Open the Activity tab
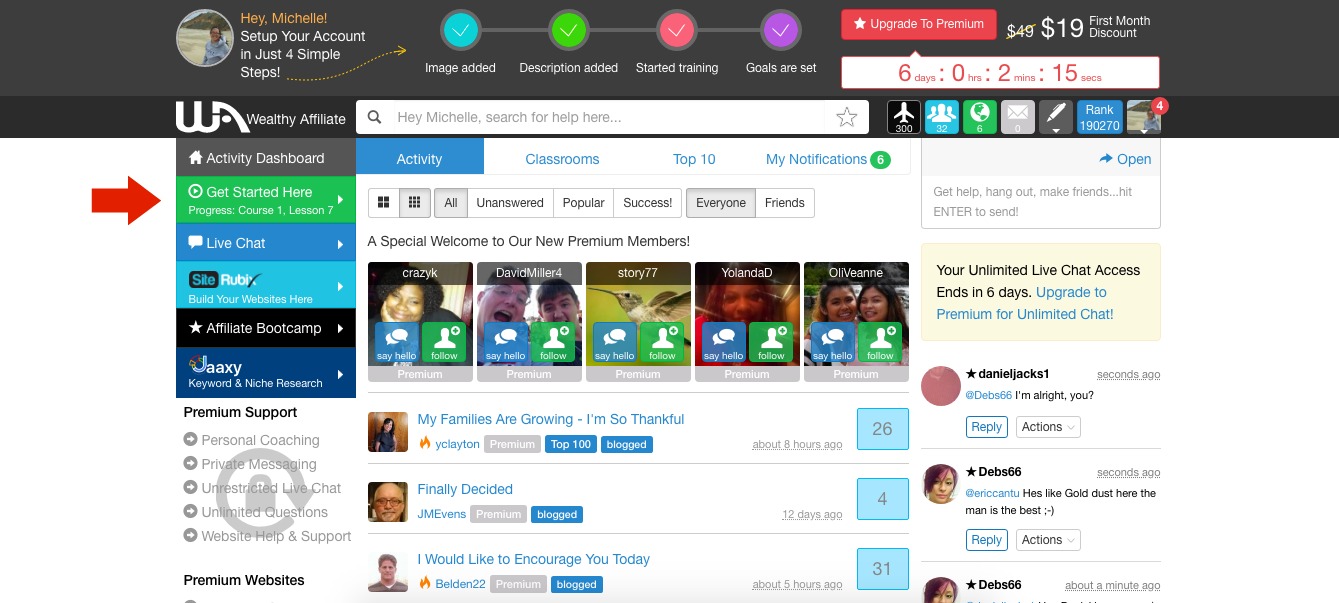The height and width of the screenshot is (603, 1339). click(420, 158)
